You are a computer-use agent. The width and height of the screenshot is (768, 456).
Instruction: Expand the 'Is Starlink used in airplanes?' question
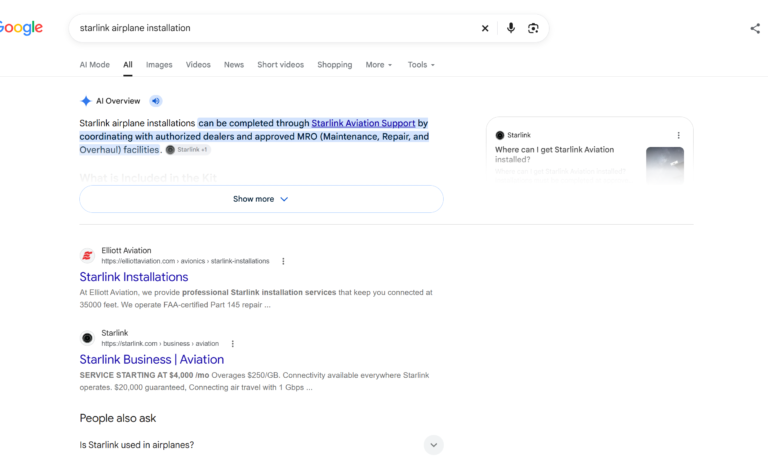(261, 445)
